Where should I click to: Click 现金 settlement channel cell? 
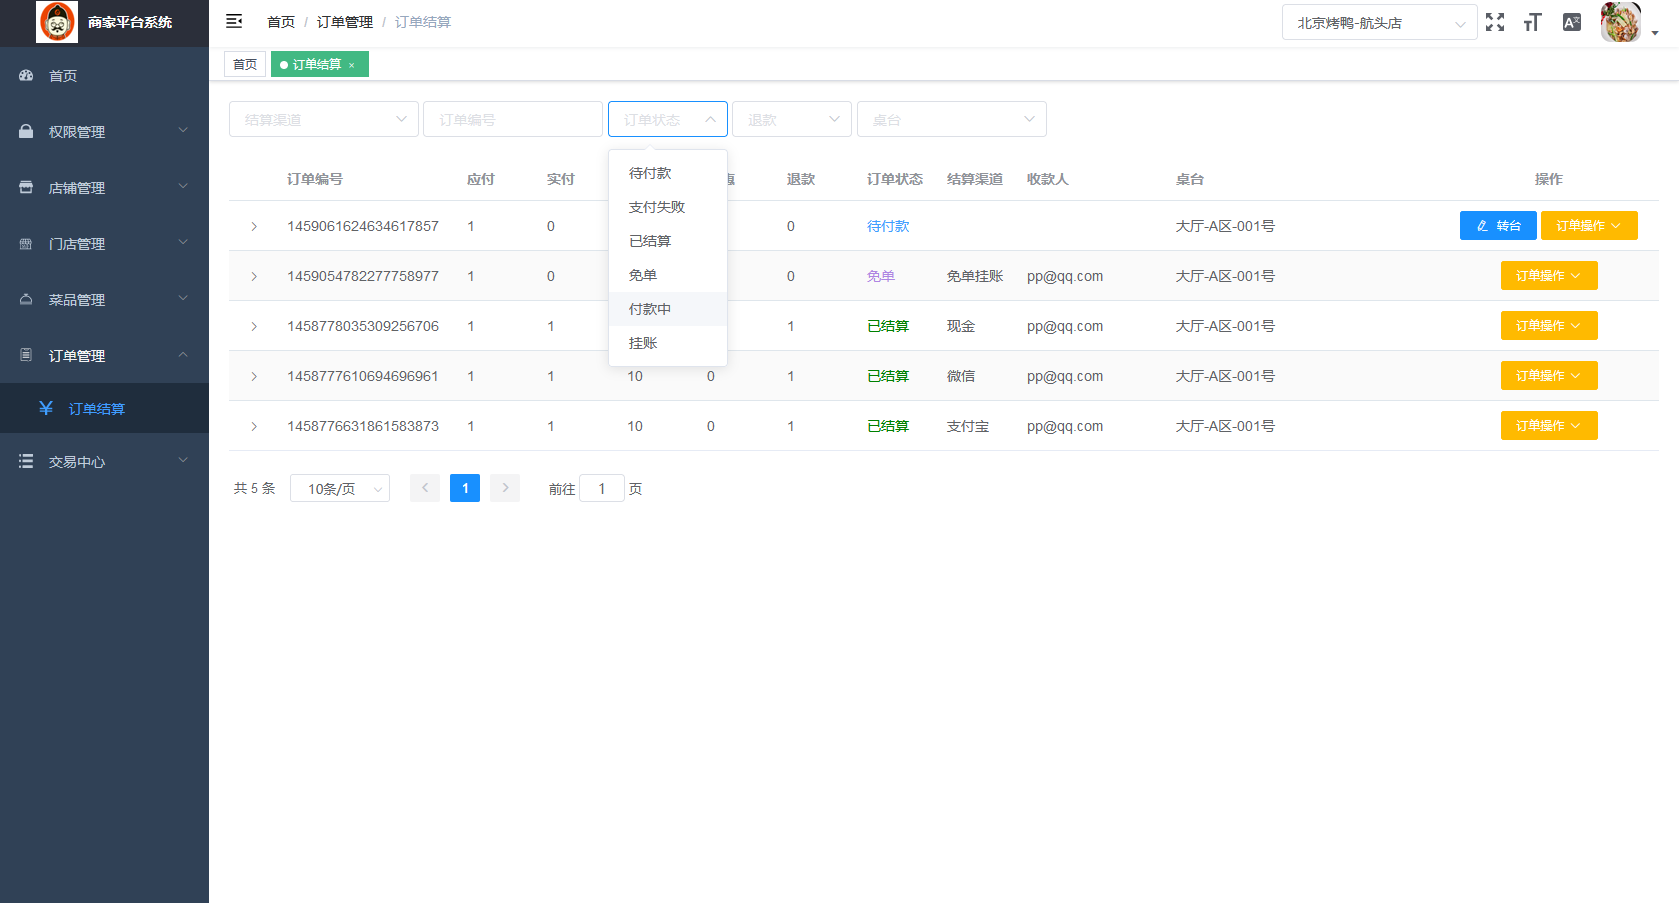961,326
